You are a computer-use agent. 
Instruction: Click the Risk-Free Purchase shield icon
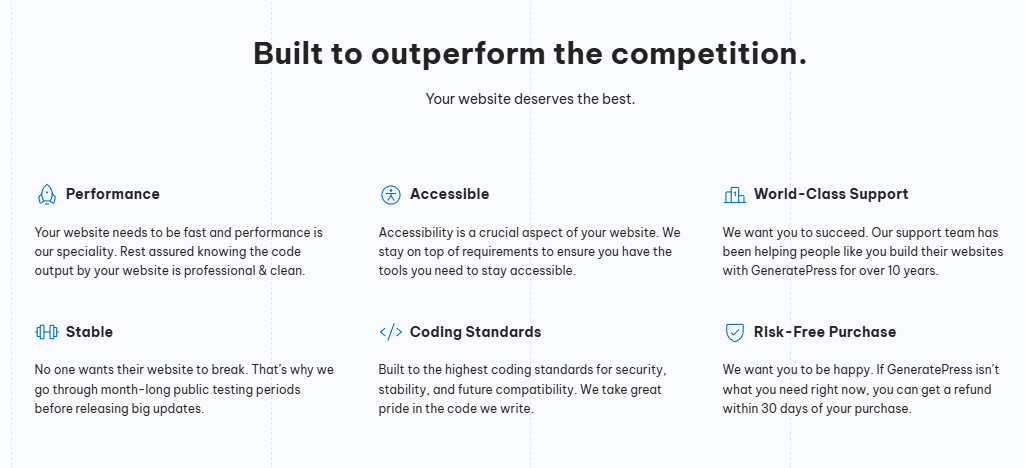click(734, 332)
